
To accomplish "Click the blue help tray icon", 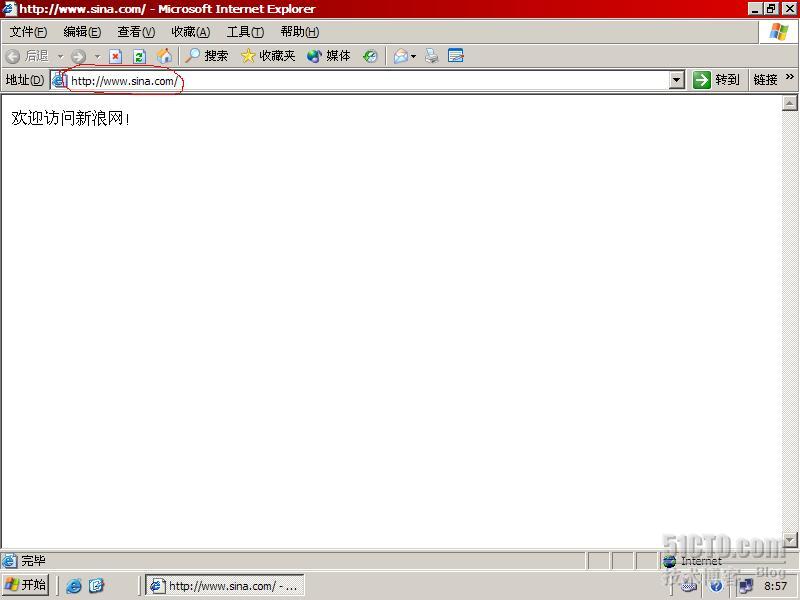I will click(x=716, y=586).
